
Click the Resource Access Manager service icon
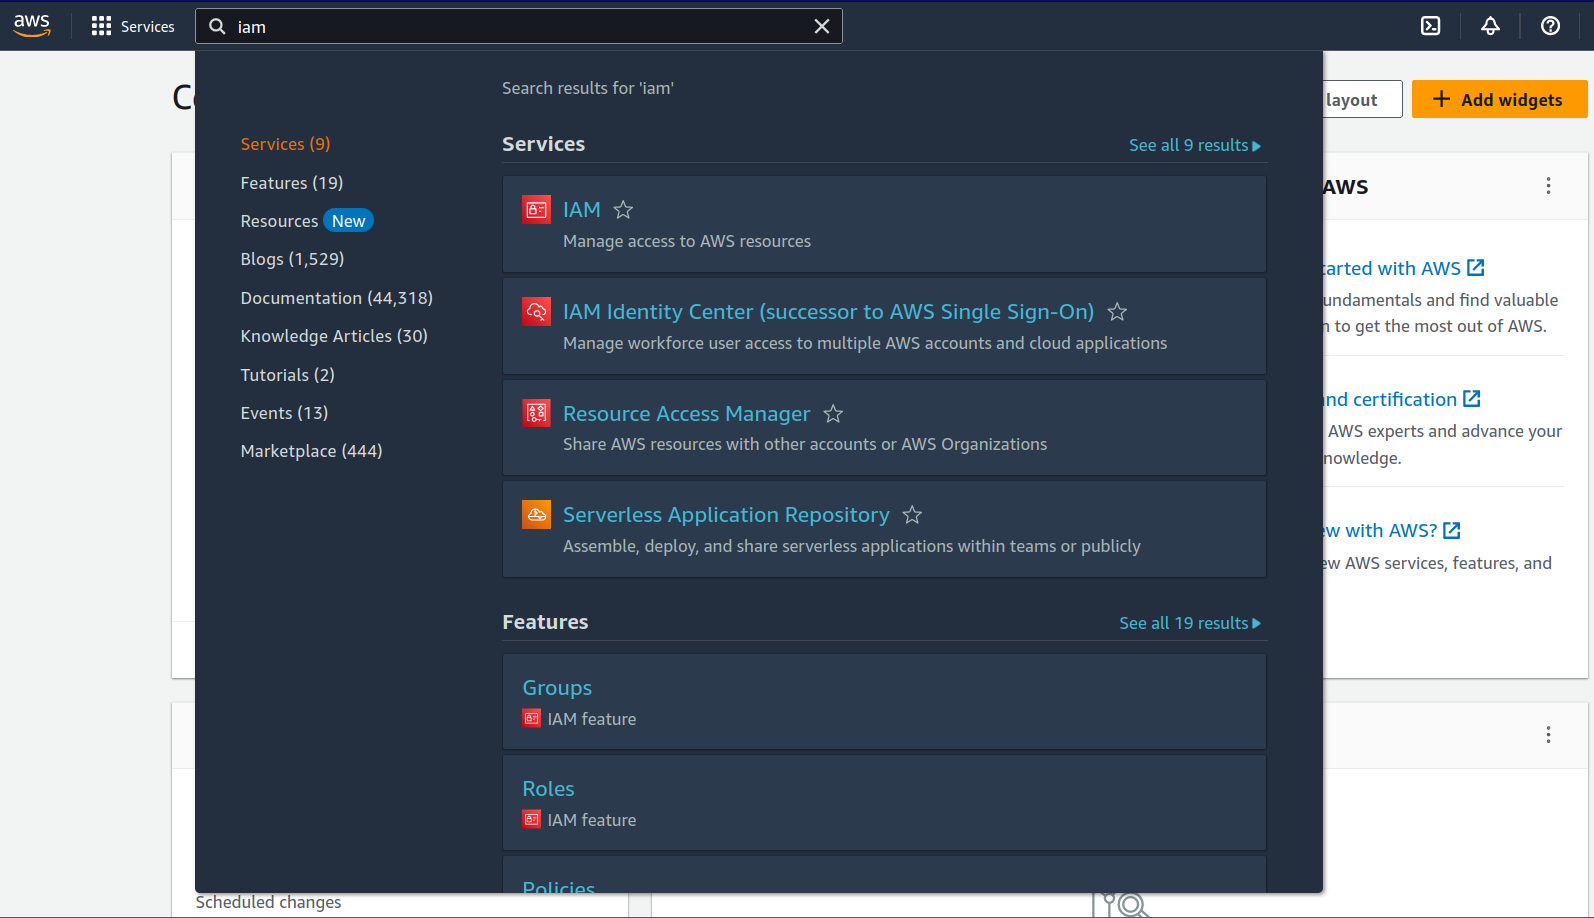pos(537,413)
